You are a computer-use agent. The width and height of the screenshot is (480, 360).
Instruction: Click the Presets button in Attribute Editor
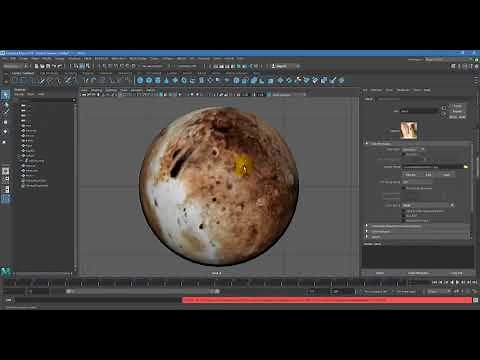click(457, 111)
